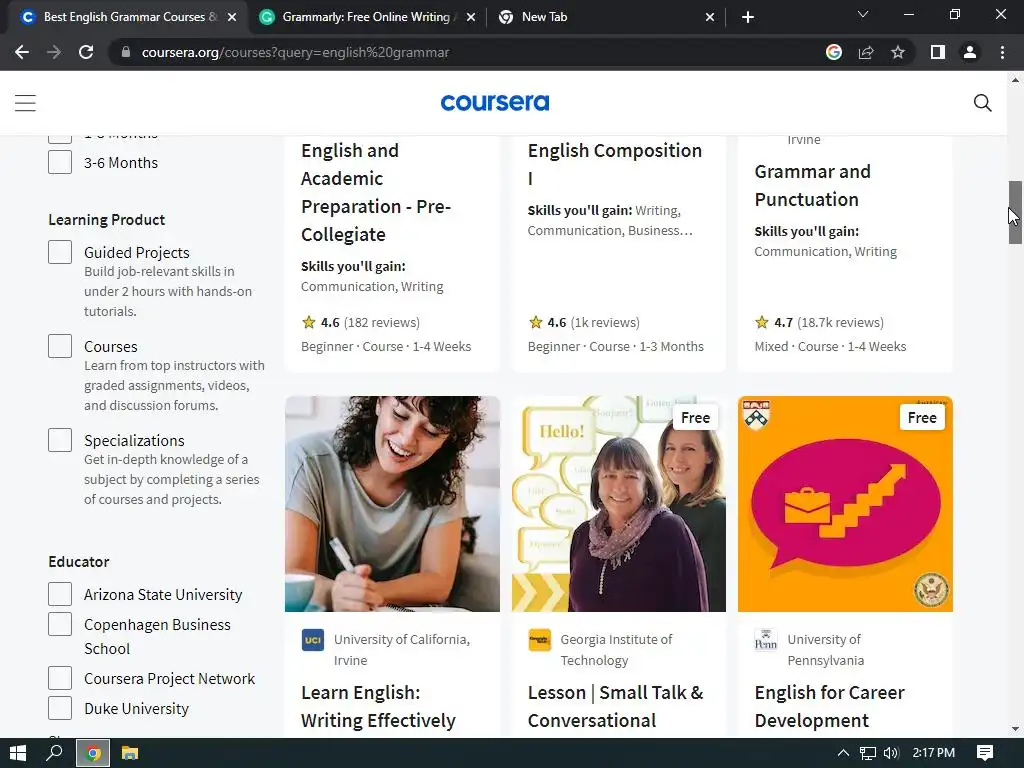Open a new tab with the plus icon
This screenshot has height=768, width=1024.
[748, 17]
